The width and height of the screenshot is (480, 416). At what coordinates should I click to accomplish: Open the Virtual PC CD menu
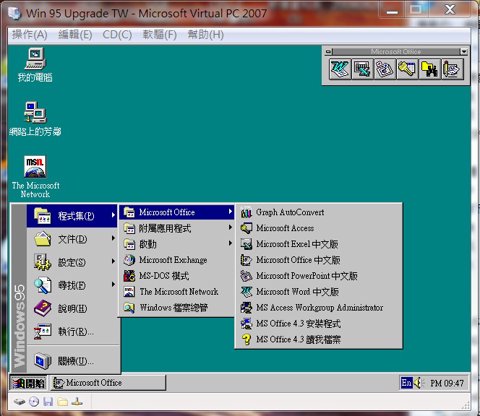[117, 34]
